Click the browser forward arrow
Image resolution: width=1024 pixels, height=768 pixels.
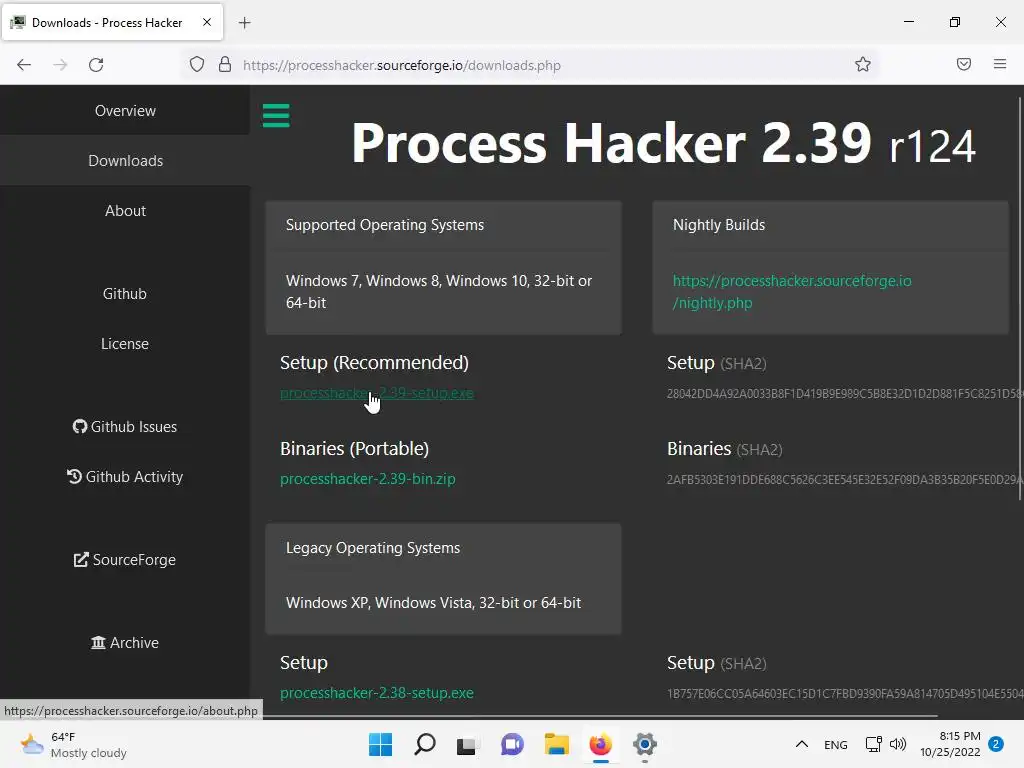[x=60, y=65]
